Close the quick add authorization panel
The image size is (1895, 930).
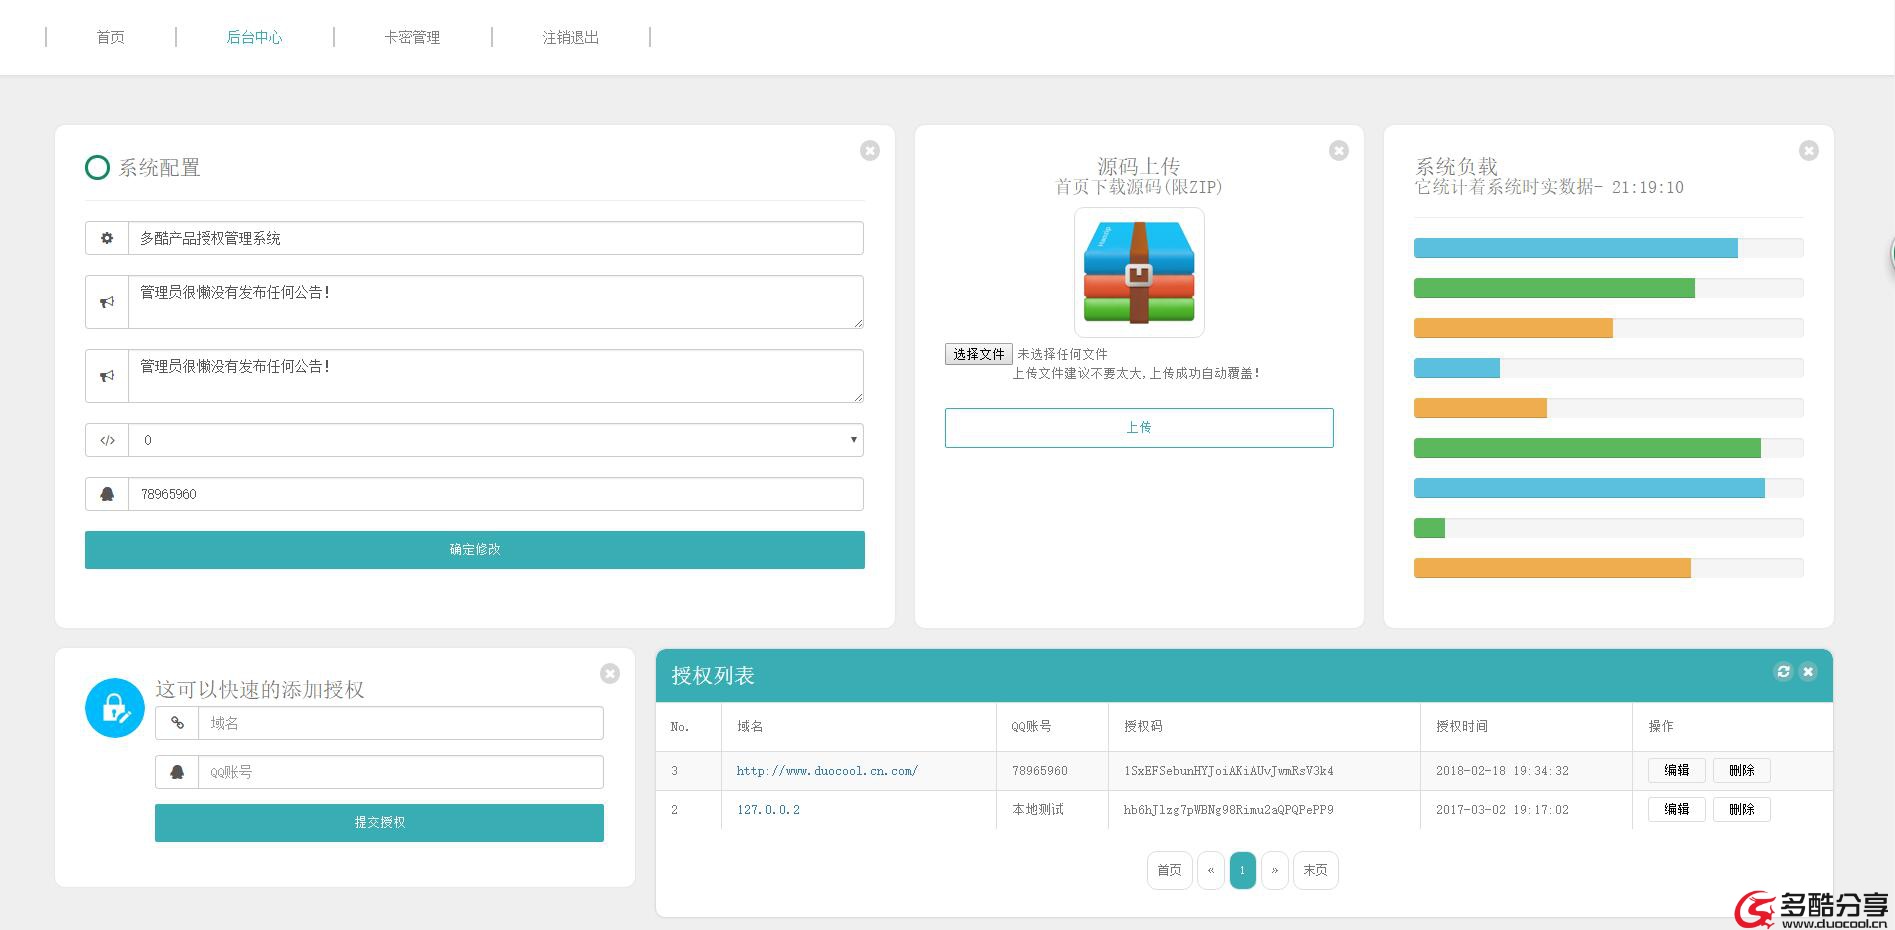pyautogui.click(x=610, y=673)
